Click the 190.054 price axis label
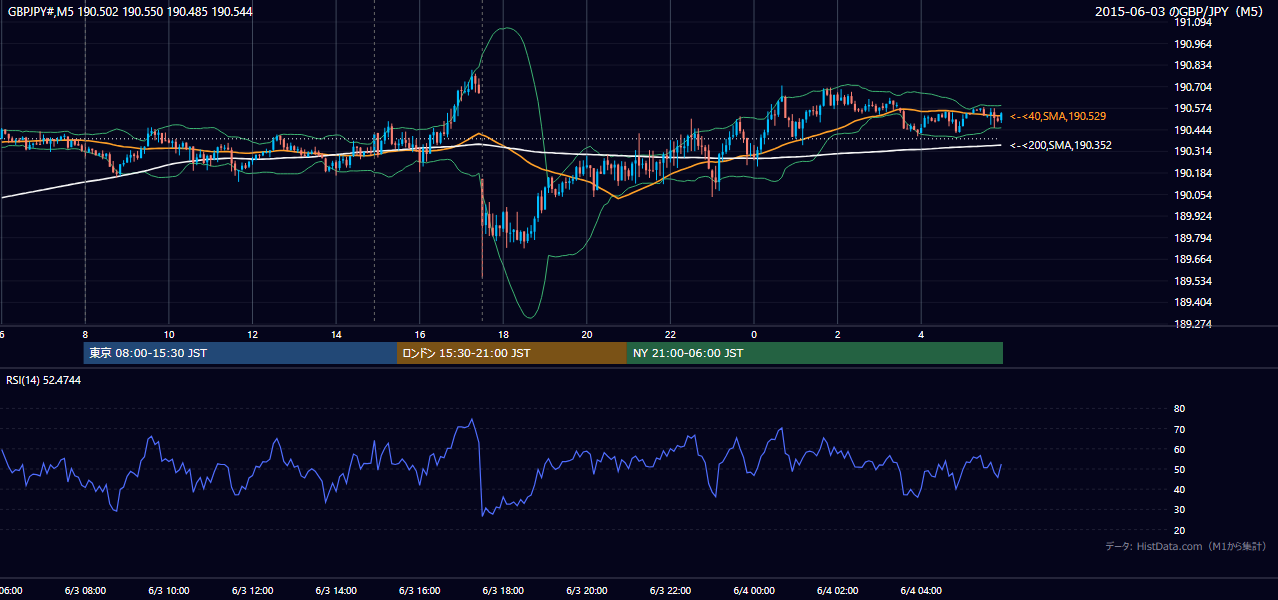The width and height of the screenshot is (1278, 600). coord(1192,195)
